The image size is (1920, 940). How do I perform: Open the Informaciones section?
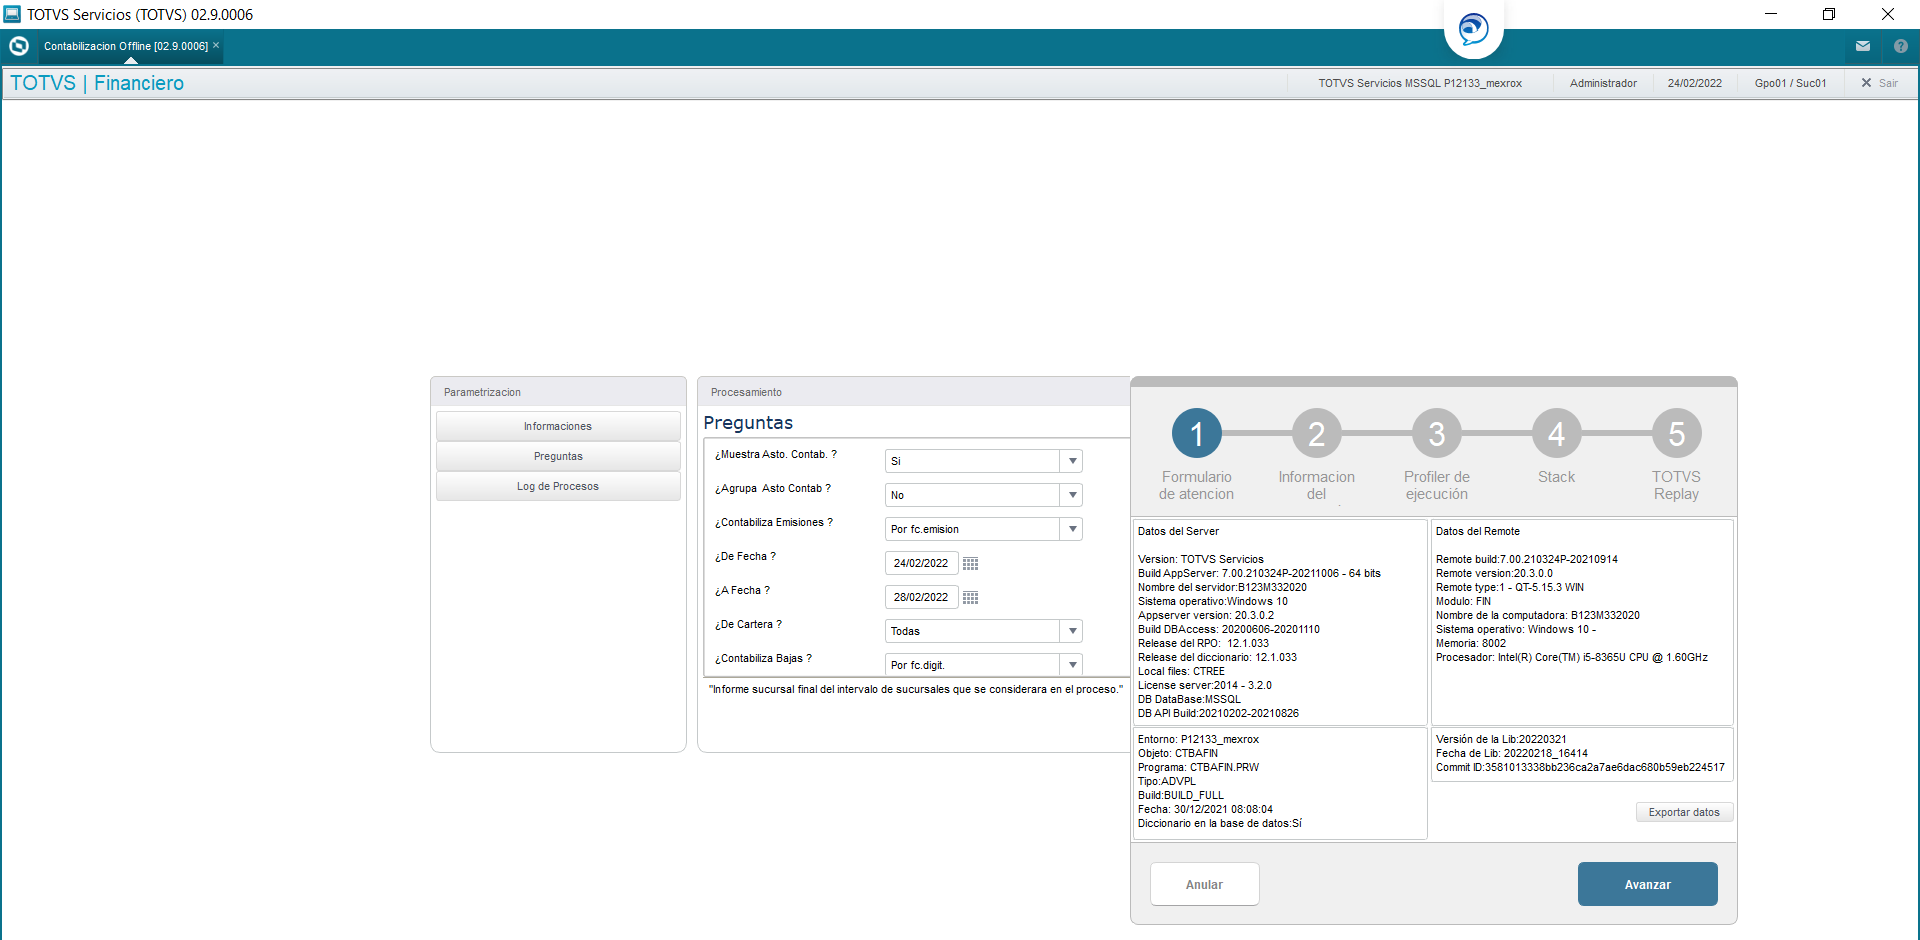(558, 426)
